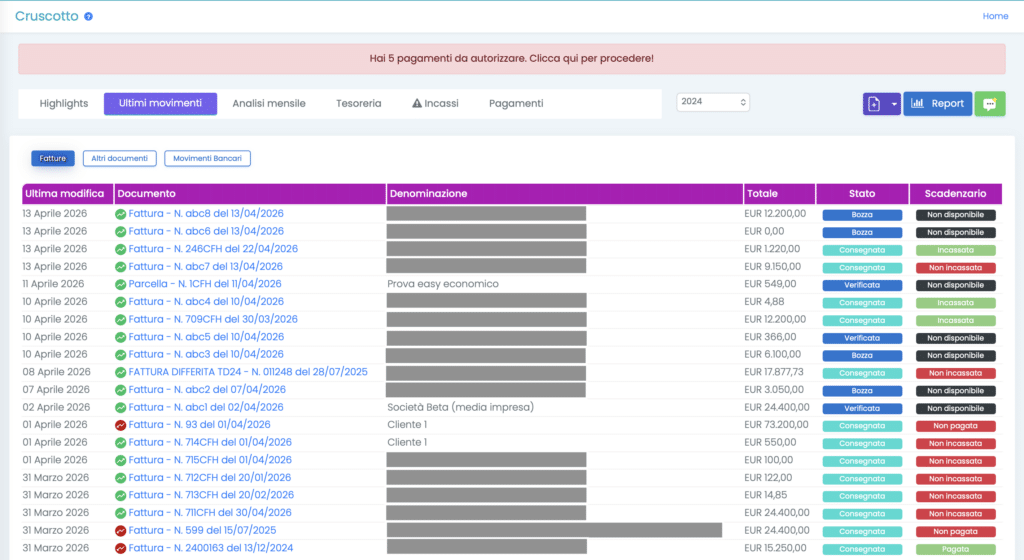Click the help icon beside Cruscotto title

89,17
